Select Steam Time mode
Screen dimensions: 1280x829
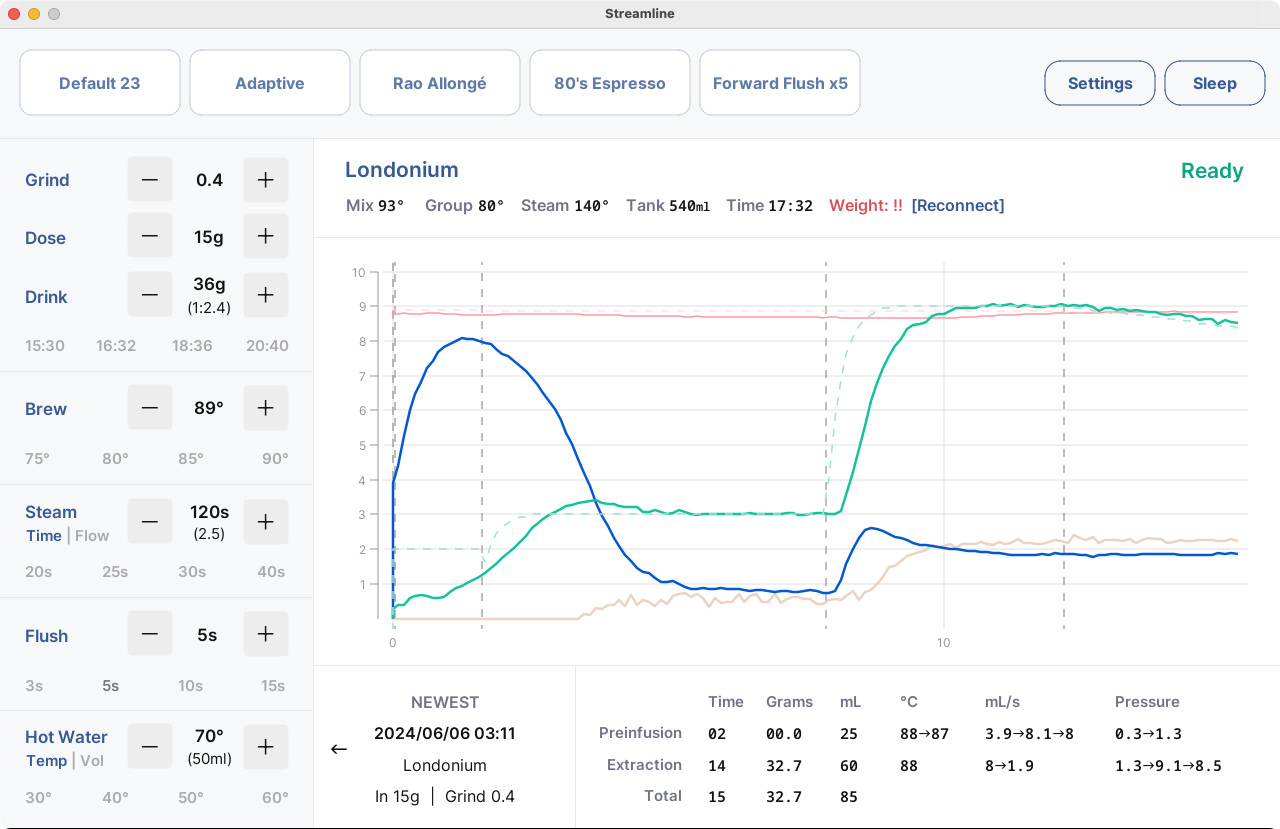44,536
